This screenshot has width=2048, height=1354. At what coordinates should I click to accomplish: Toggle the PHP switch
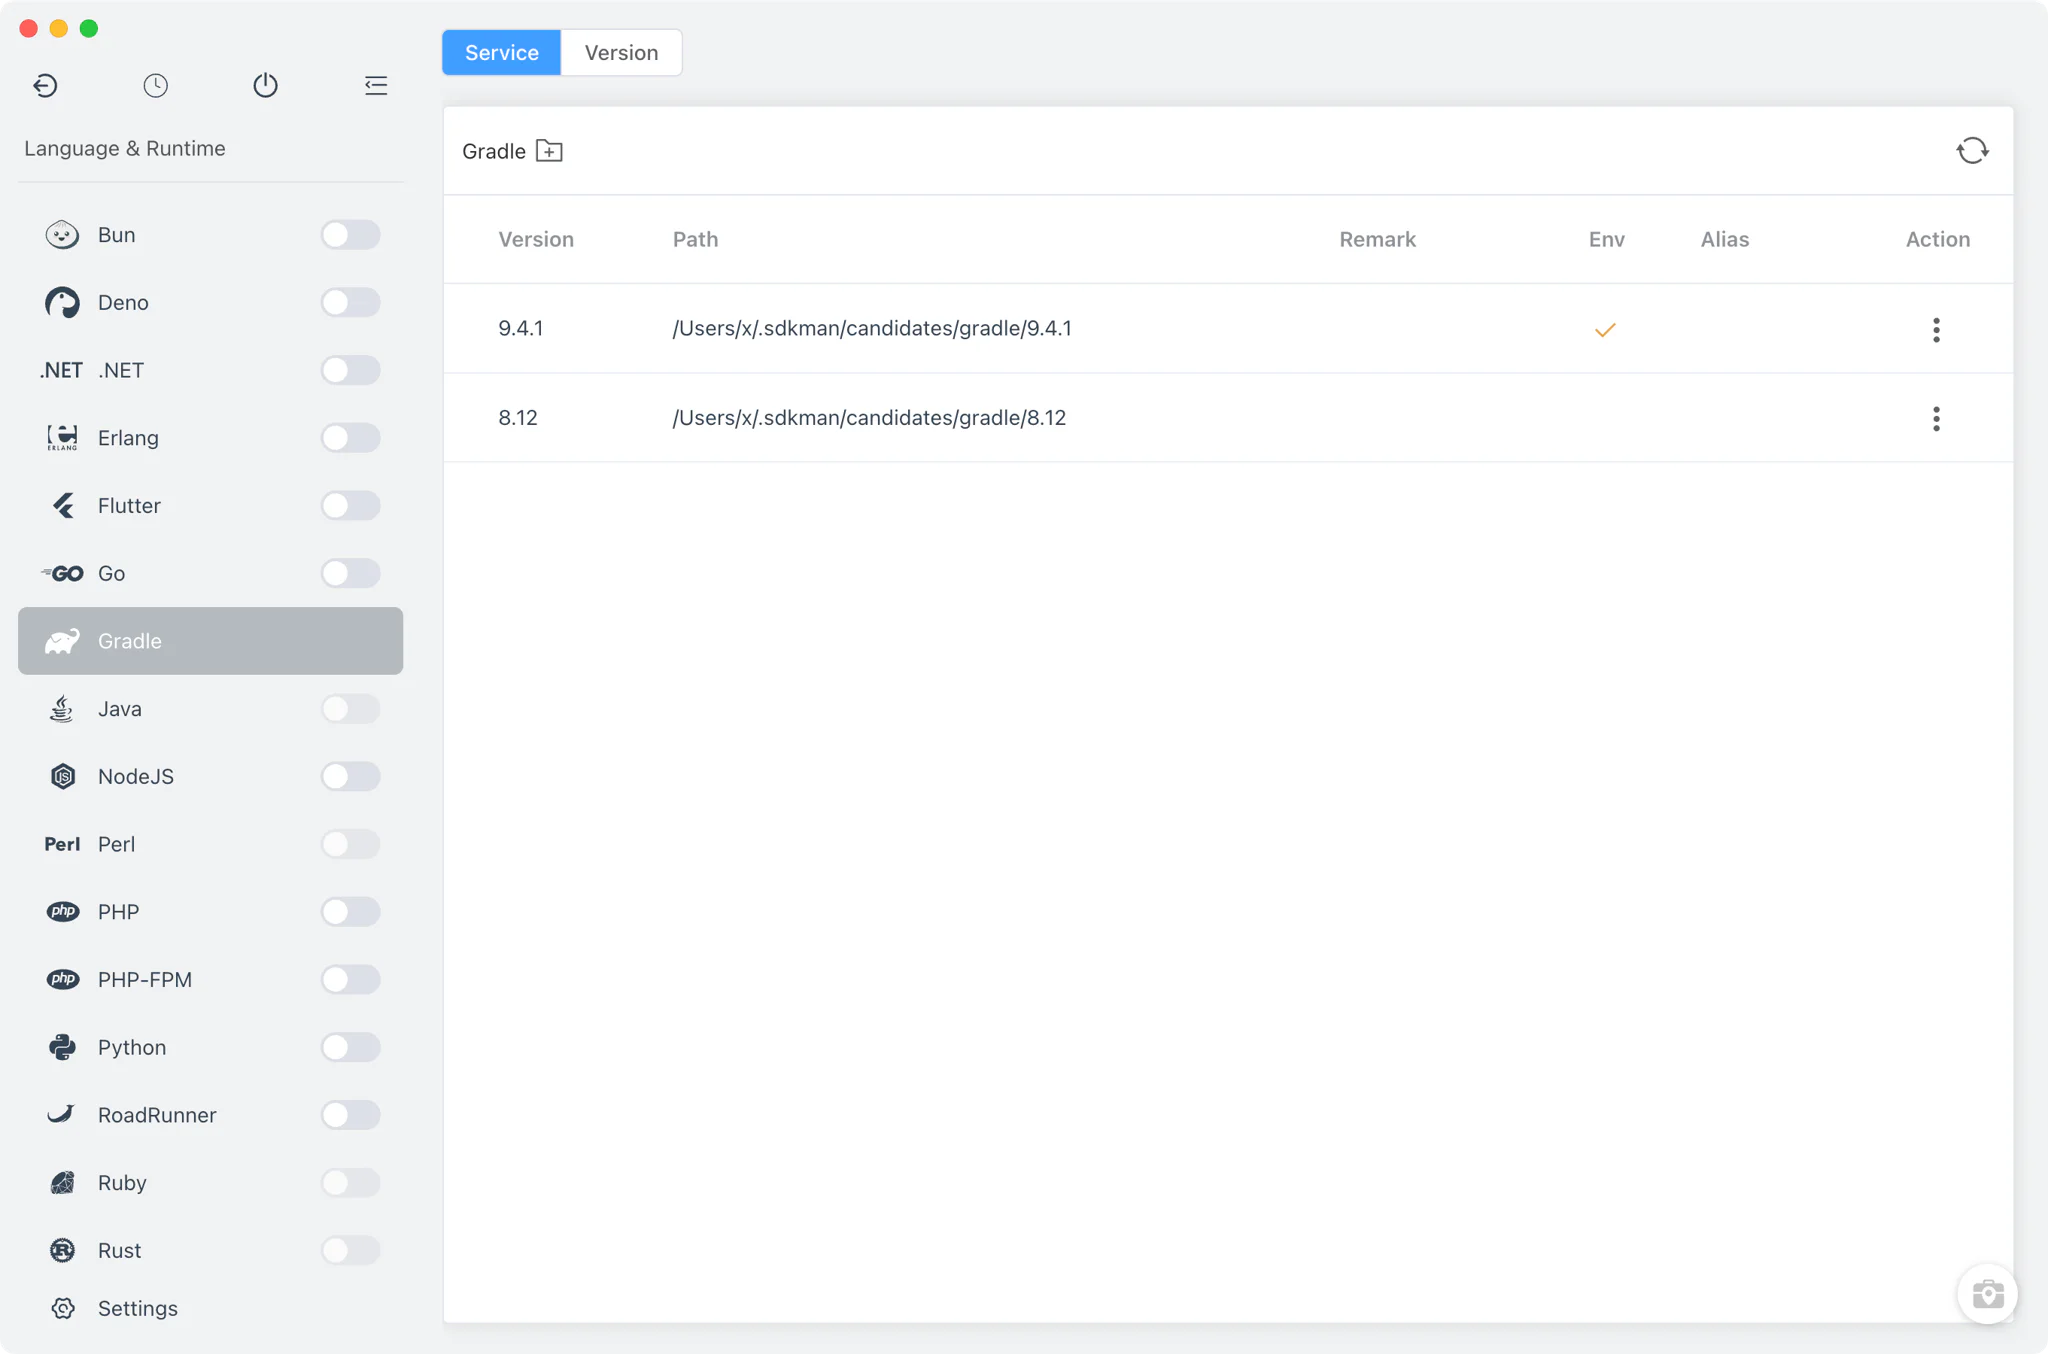[x=350, y=912]
